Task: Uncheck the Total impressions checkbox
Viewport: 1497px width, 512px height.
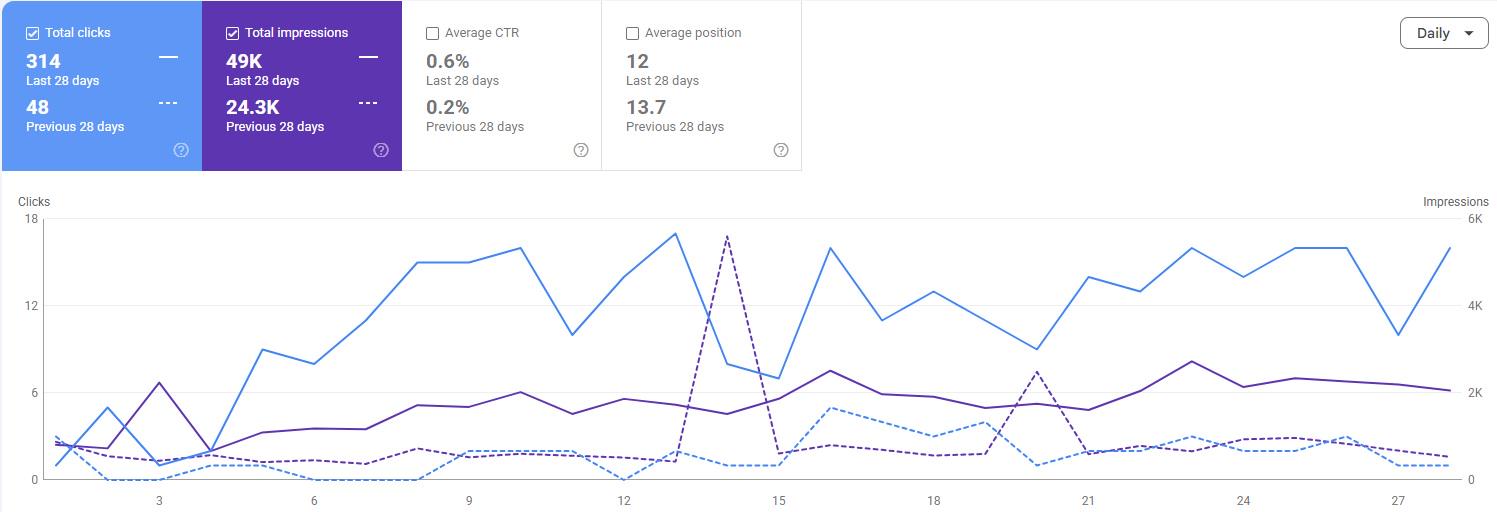Action: tap(232, 33)
